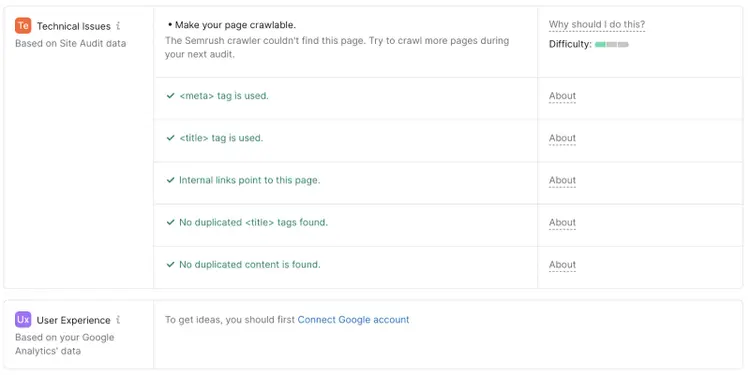
Task: Click checkmark next to <meta> tag is used
Action: pyautogui.click(x=170, y=96)
